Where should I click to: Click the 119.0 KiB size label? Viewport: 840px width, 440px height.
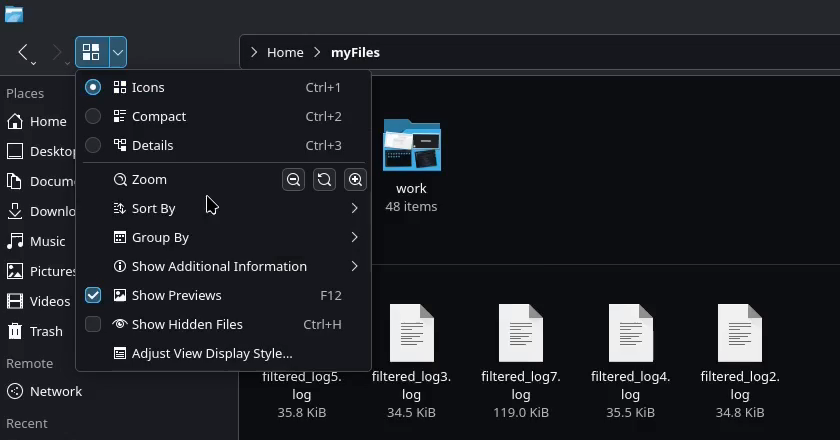(521, 413)
